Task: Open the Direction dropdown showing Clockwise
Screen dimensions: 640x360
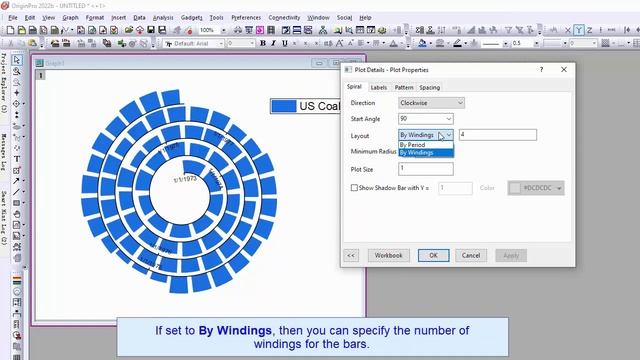Action: tap(431, 103)
